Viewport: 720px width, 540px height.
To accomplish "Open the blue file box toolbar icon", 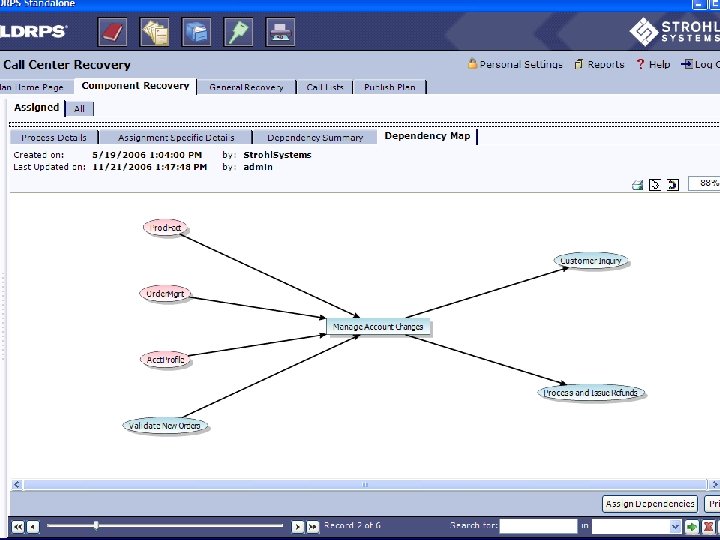I will coord(196,32).
